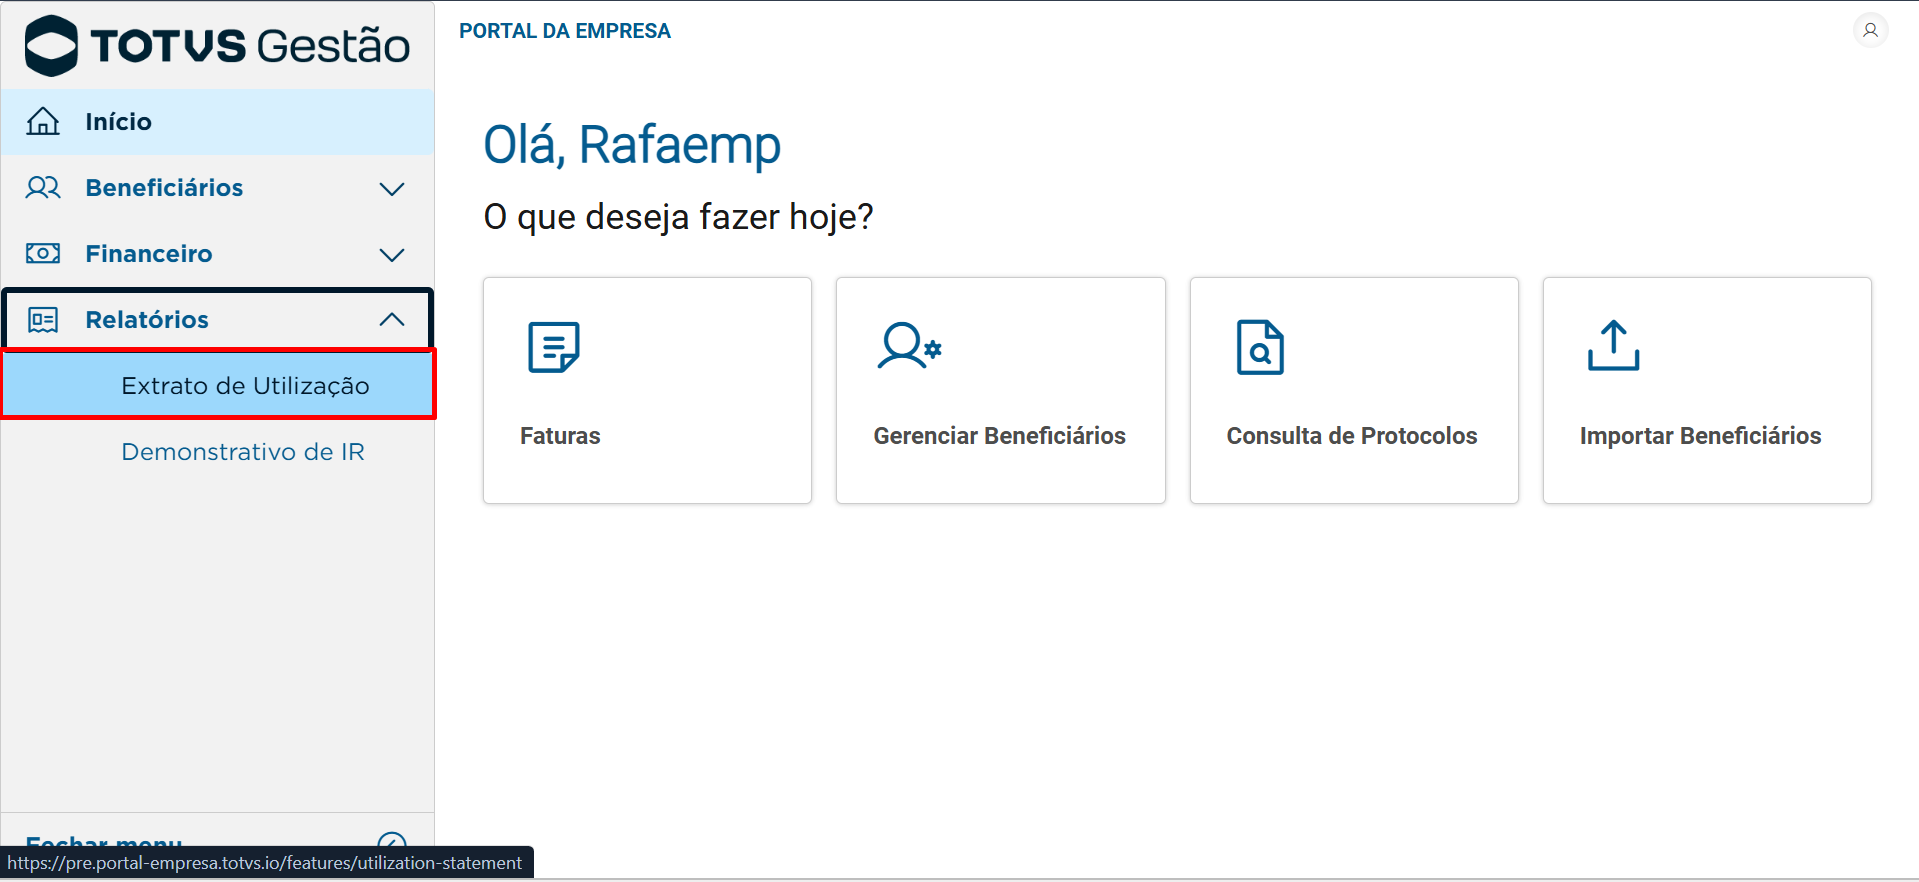Select Extrato de Utilização submenu item
Viewport: 1919px width, 882px height.
tap(245, 386)
